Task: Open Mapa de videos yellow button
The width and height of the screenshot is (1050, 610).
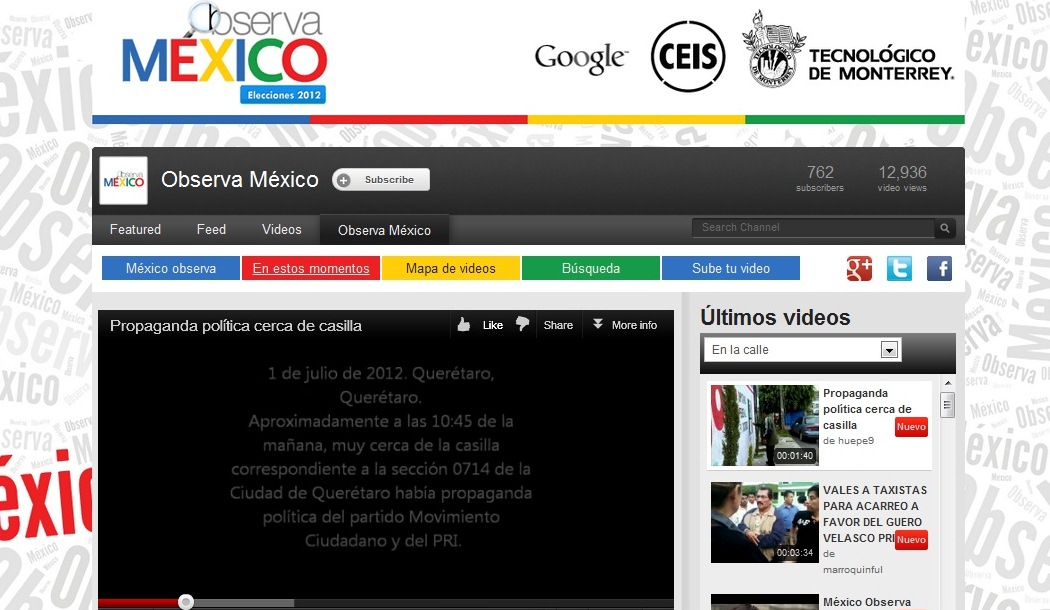Action: pos(451,269)
